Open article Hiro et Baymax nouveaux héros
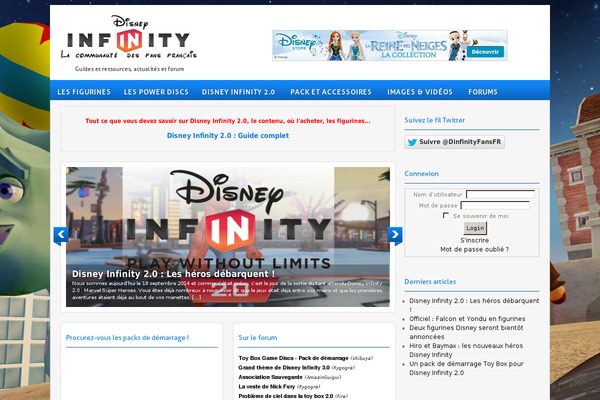Viewport: 600px width, 400px height. coord(466,350)
